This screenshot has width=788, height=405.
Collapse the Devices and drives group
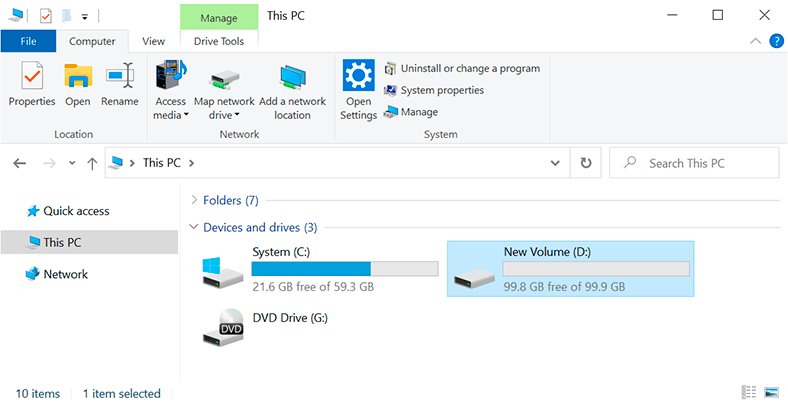[194, 227]
